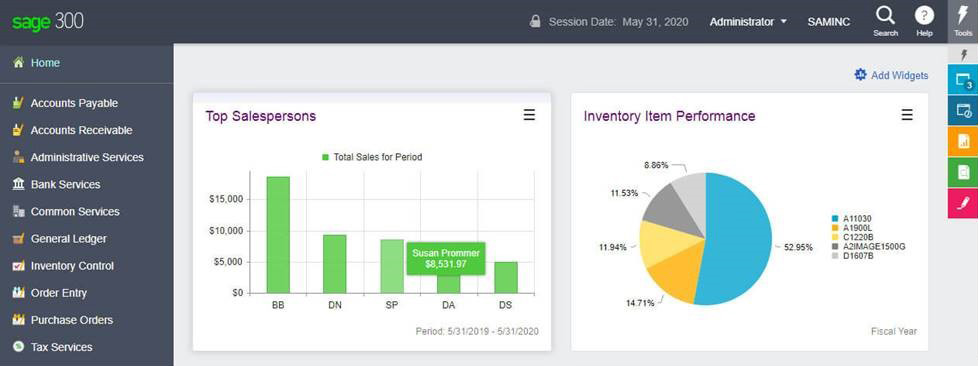Open Inventory Item Performance widget menu
978x366 pixels.
pos(907,115)
